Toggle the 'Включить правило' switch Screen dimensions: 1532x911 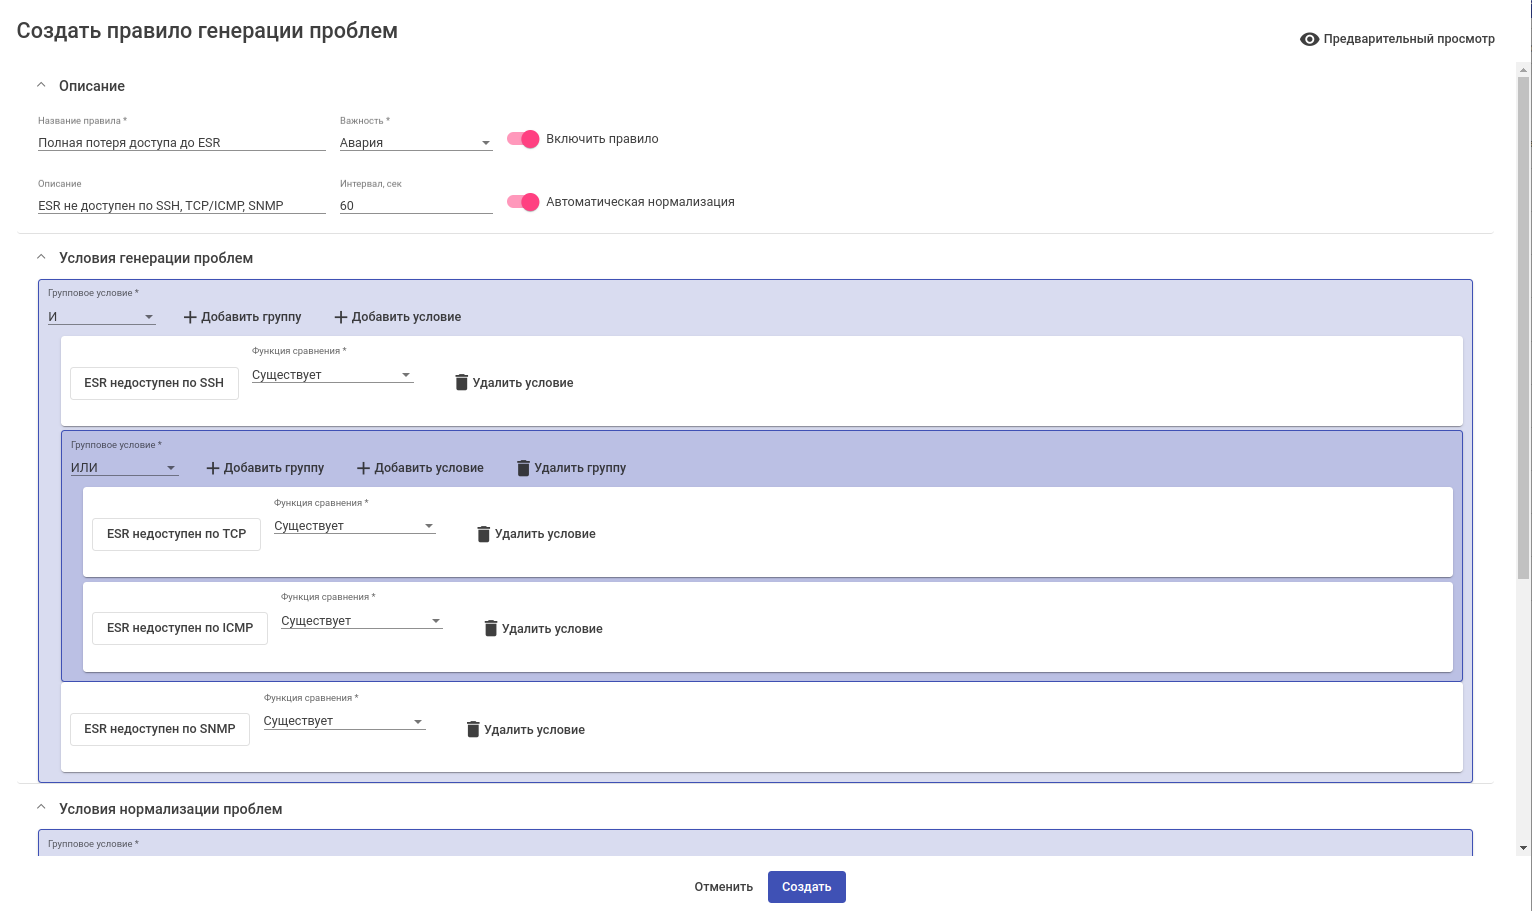[523, 139]
